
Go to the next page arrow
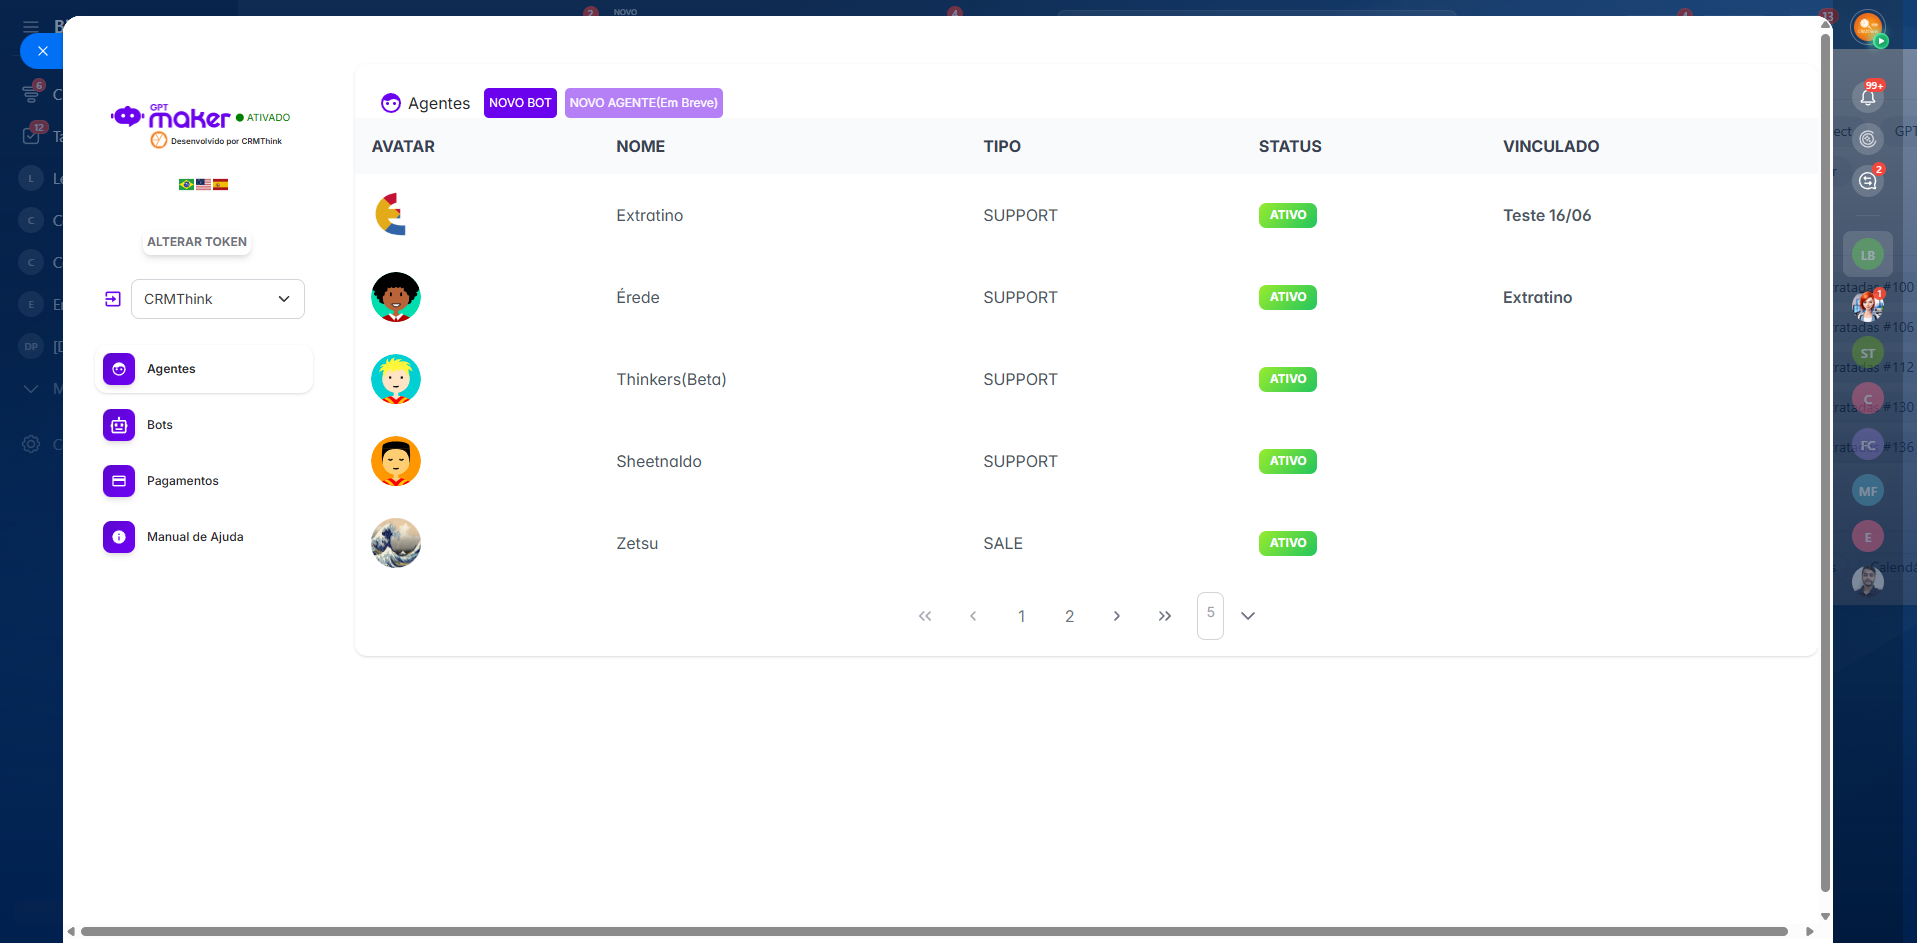point(1116,616)
